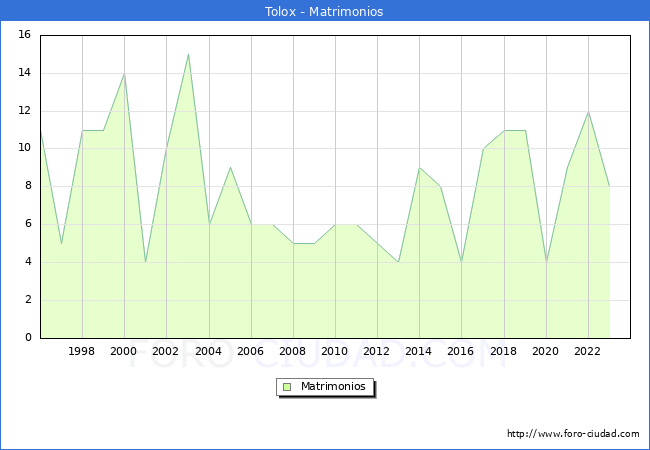Select the 2003 peak data point at 15
The height and width of the screenshot is (450, 650).
tap(188, 54)
